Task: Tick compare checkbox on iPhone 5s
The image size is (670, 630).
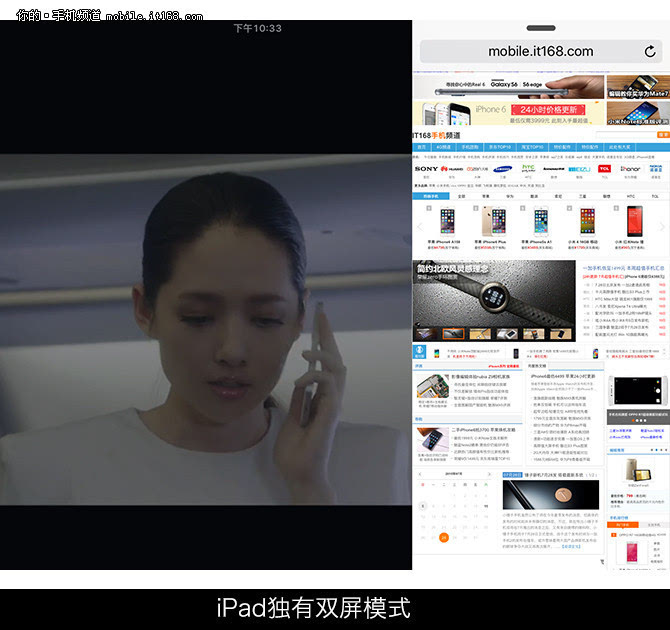Action: click(x=523, y=208)
